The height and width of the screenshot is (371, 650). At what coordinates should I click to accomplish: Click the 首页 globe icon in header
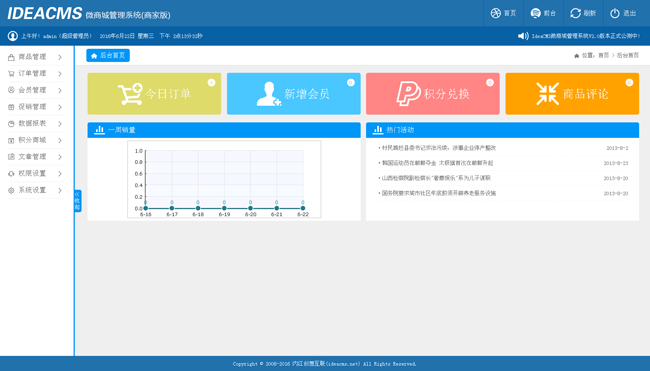[x=495, y=13]
